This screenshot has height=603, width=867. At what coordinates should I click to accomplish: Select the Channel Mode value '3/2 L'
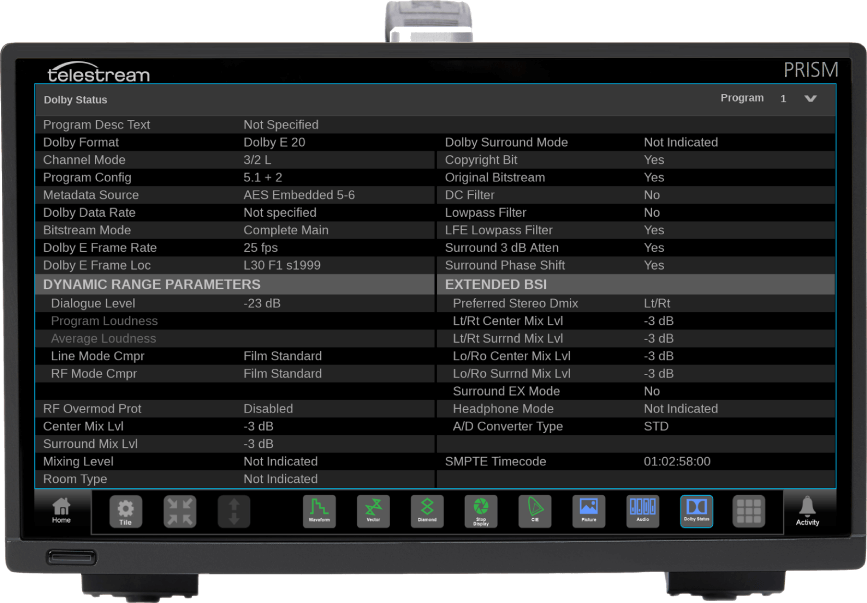(257, 160)
